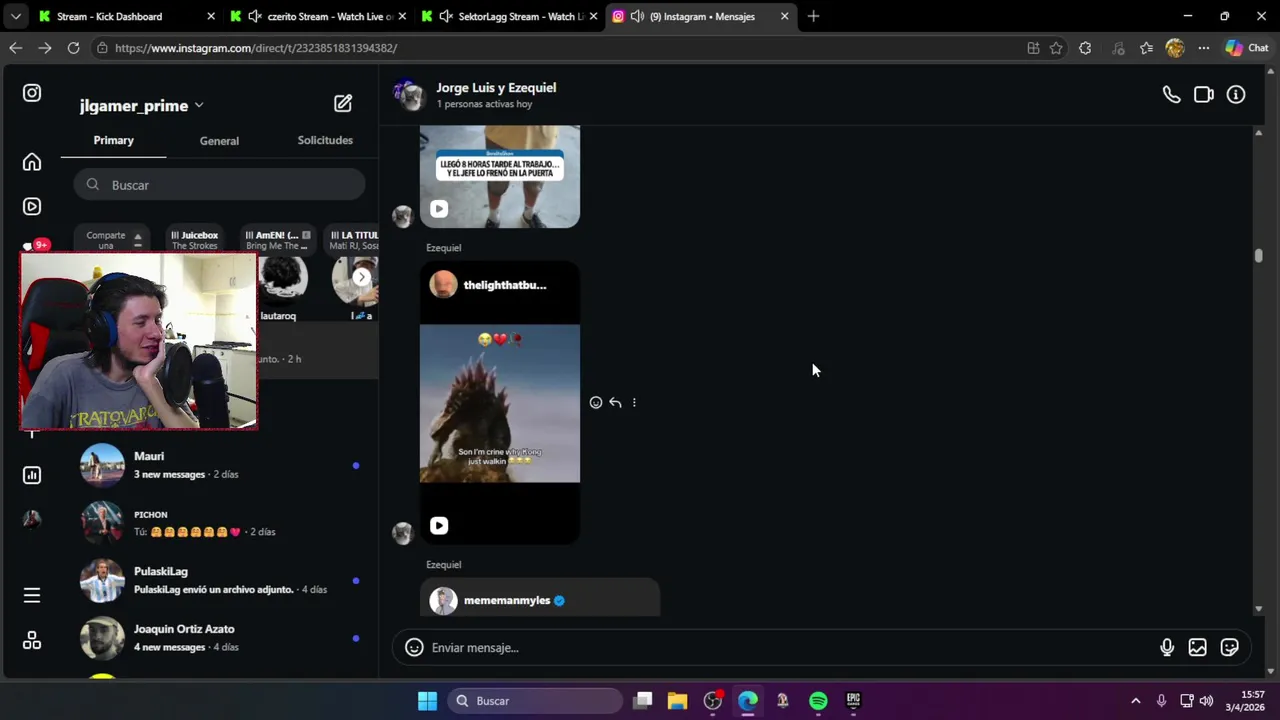Open the emoji picker in the message box
Image resolution: width=1280 pixels, height=720 pixels.
(414, 648)
